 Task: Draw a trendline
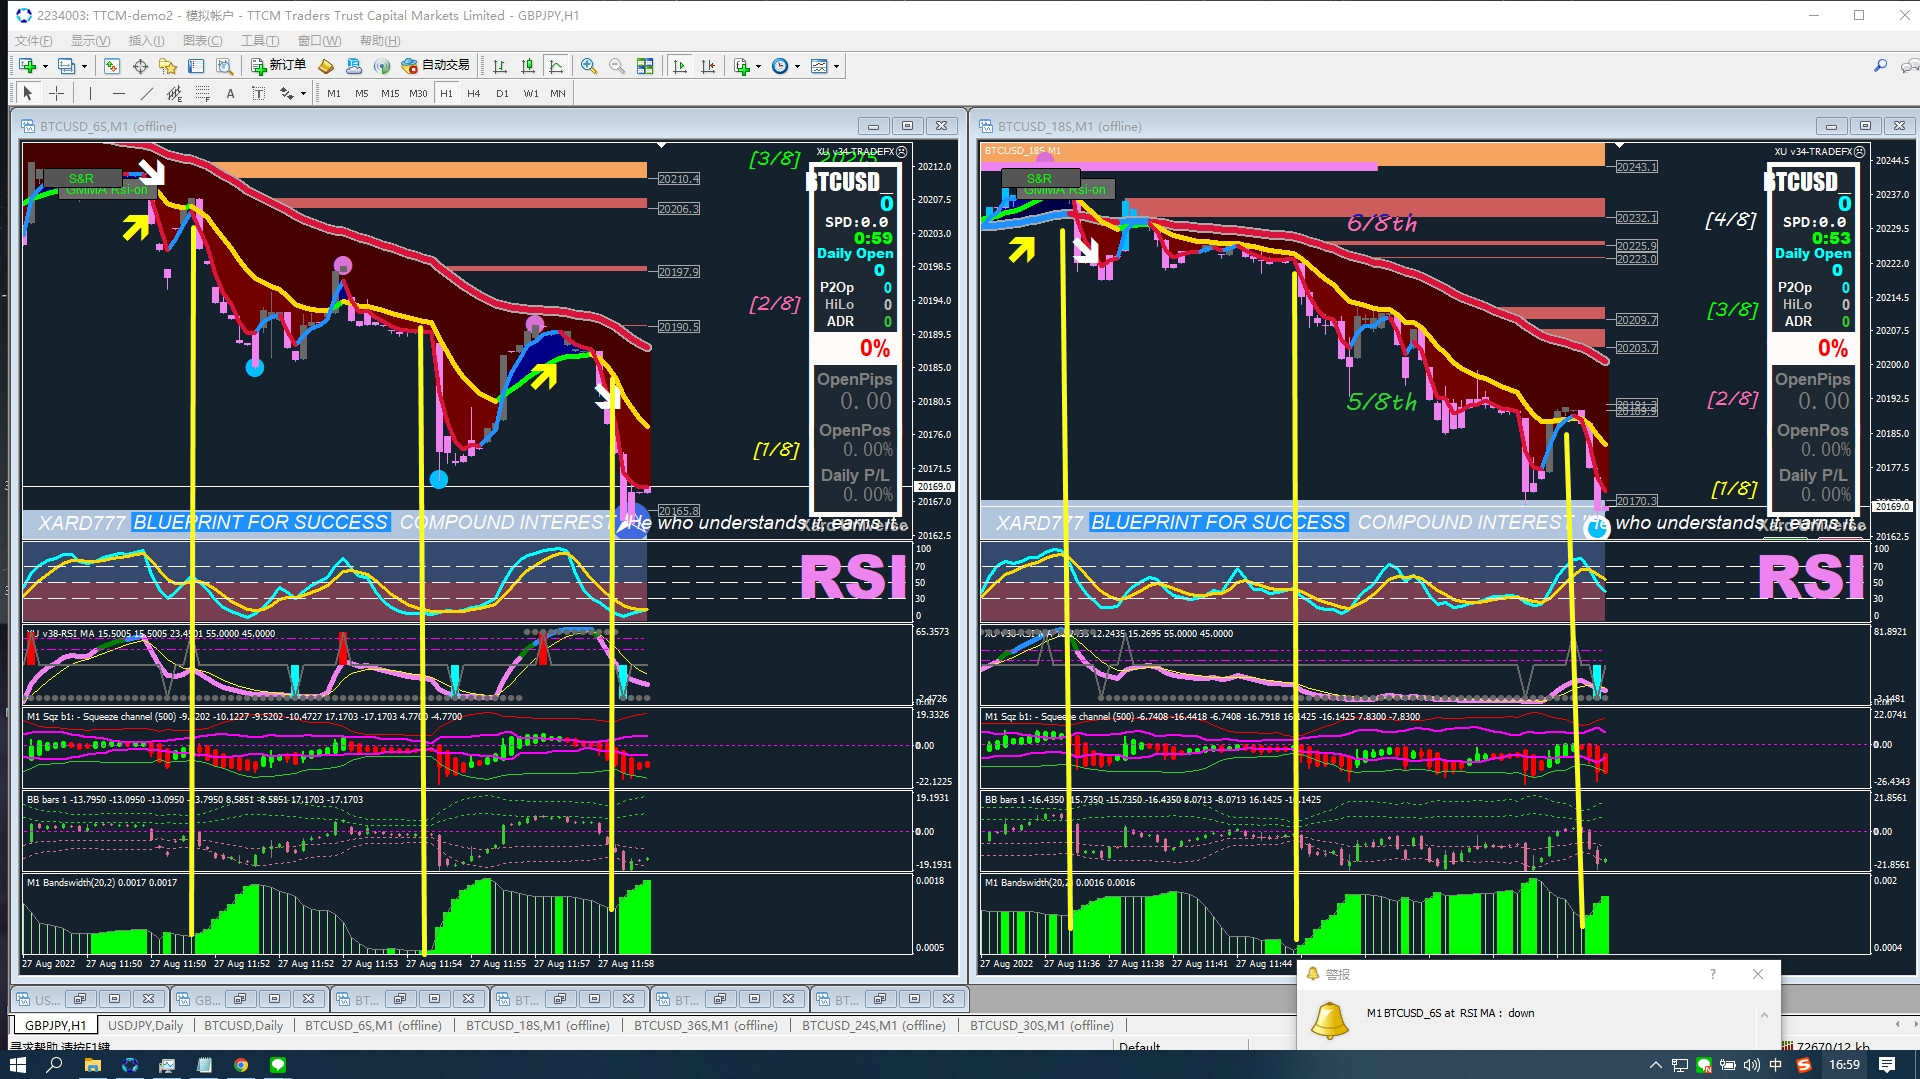pos(147,93)
